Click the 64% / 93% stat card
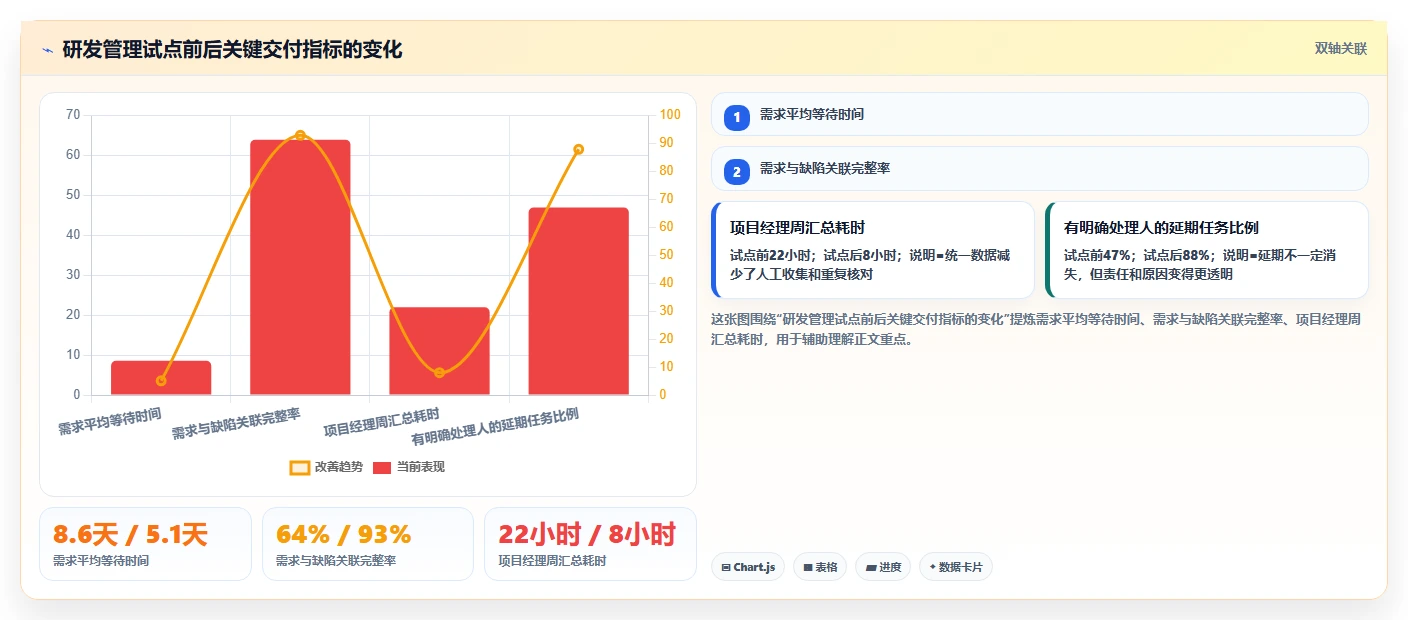Image resolution: width=1408 pixels, height=620 pixels. (x=367, y=544)
